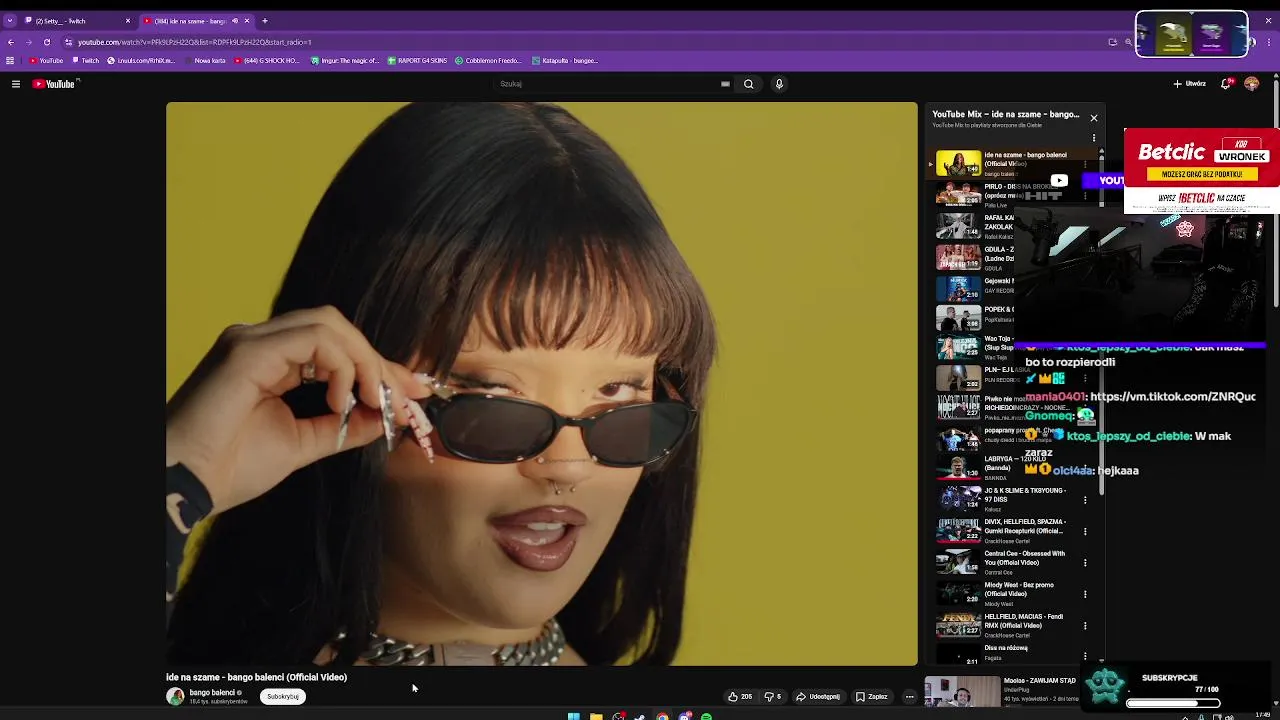Dislike the video with thumbs down
This screenshot has width=1280, height=720.
773,697
